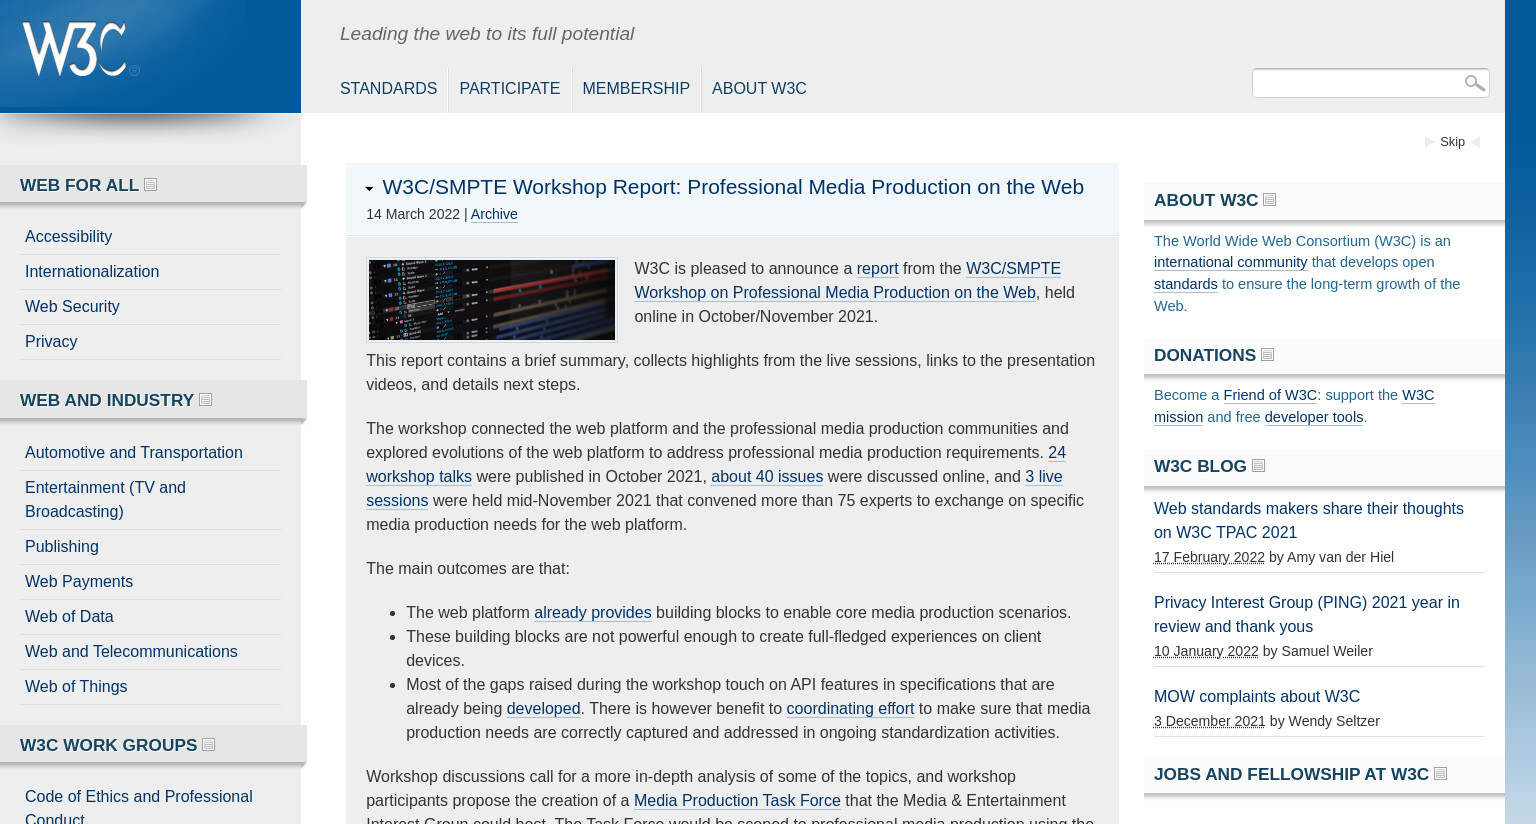Screen dimensions: 1536x824
Task: Open the Privacy Interest Group 2021 blog post
Action: [1306, 615]
